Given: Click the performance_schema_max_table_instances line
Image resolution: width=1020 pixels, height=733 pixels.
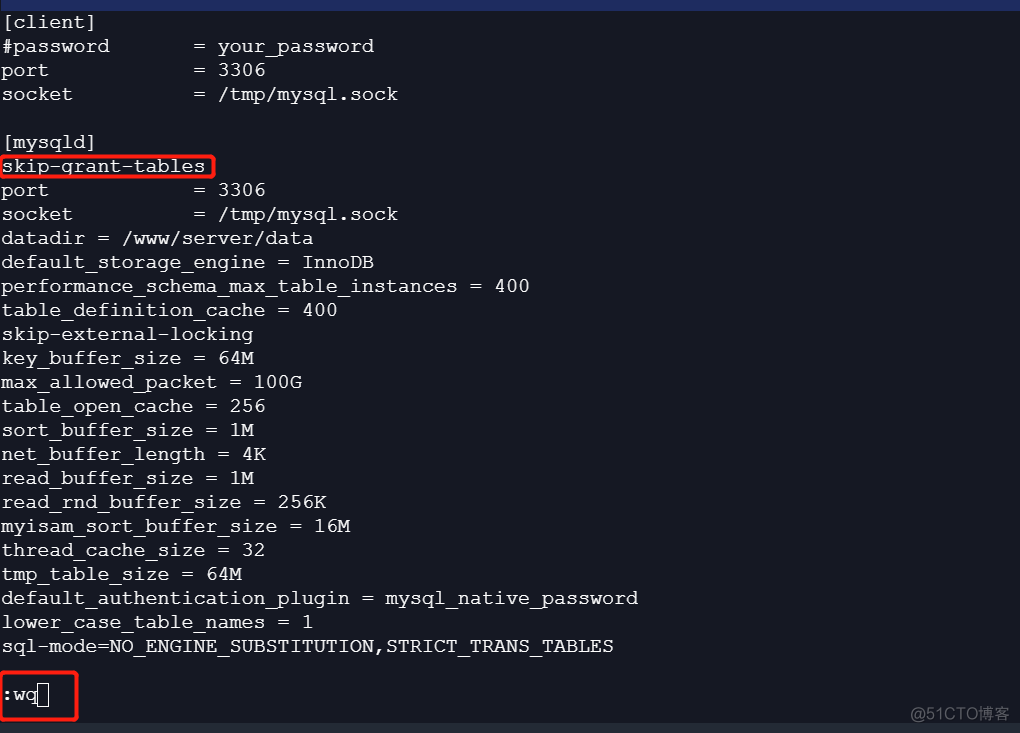Looking at the screenshot, I should tap(265, 286).
